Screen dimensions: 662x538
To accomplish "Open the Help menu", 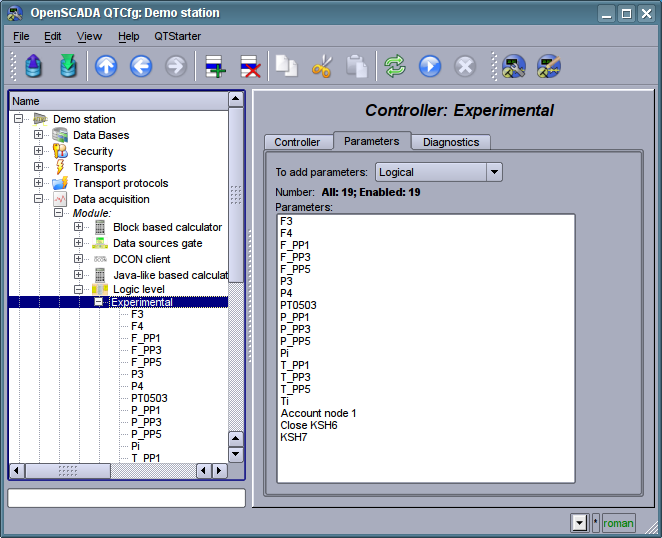I will tap(129, 36).
